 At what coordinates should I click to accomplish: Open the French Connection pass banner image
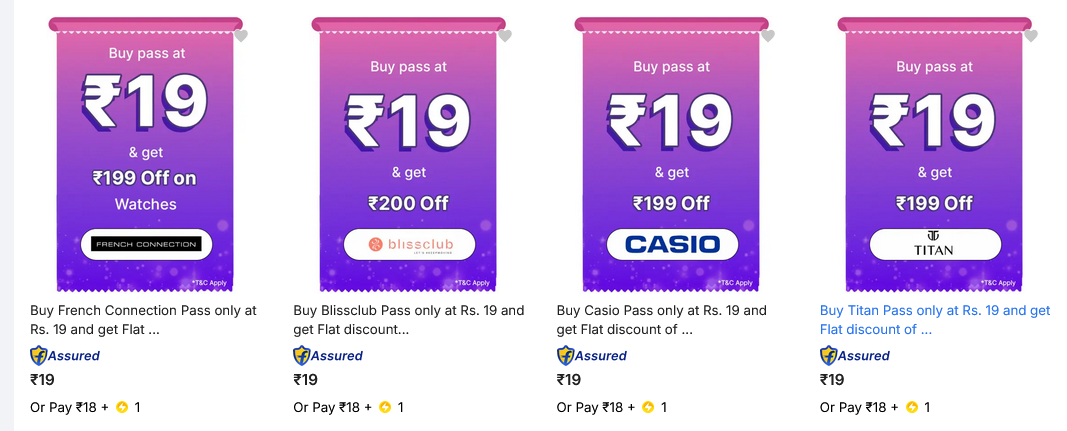146,155
